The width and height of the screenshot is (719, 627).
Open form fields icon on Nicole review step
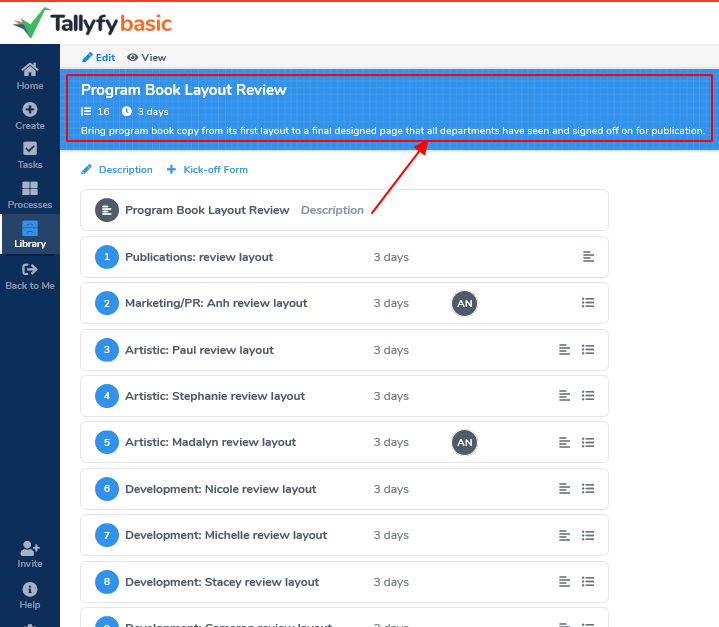(588, 489)
